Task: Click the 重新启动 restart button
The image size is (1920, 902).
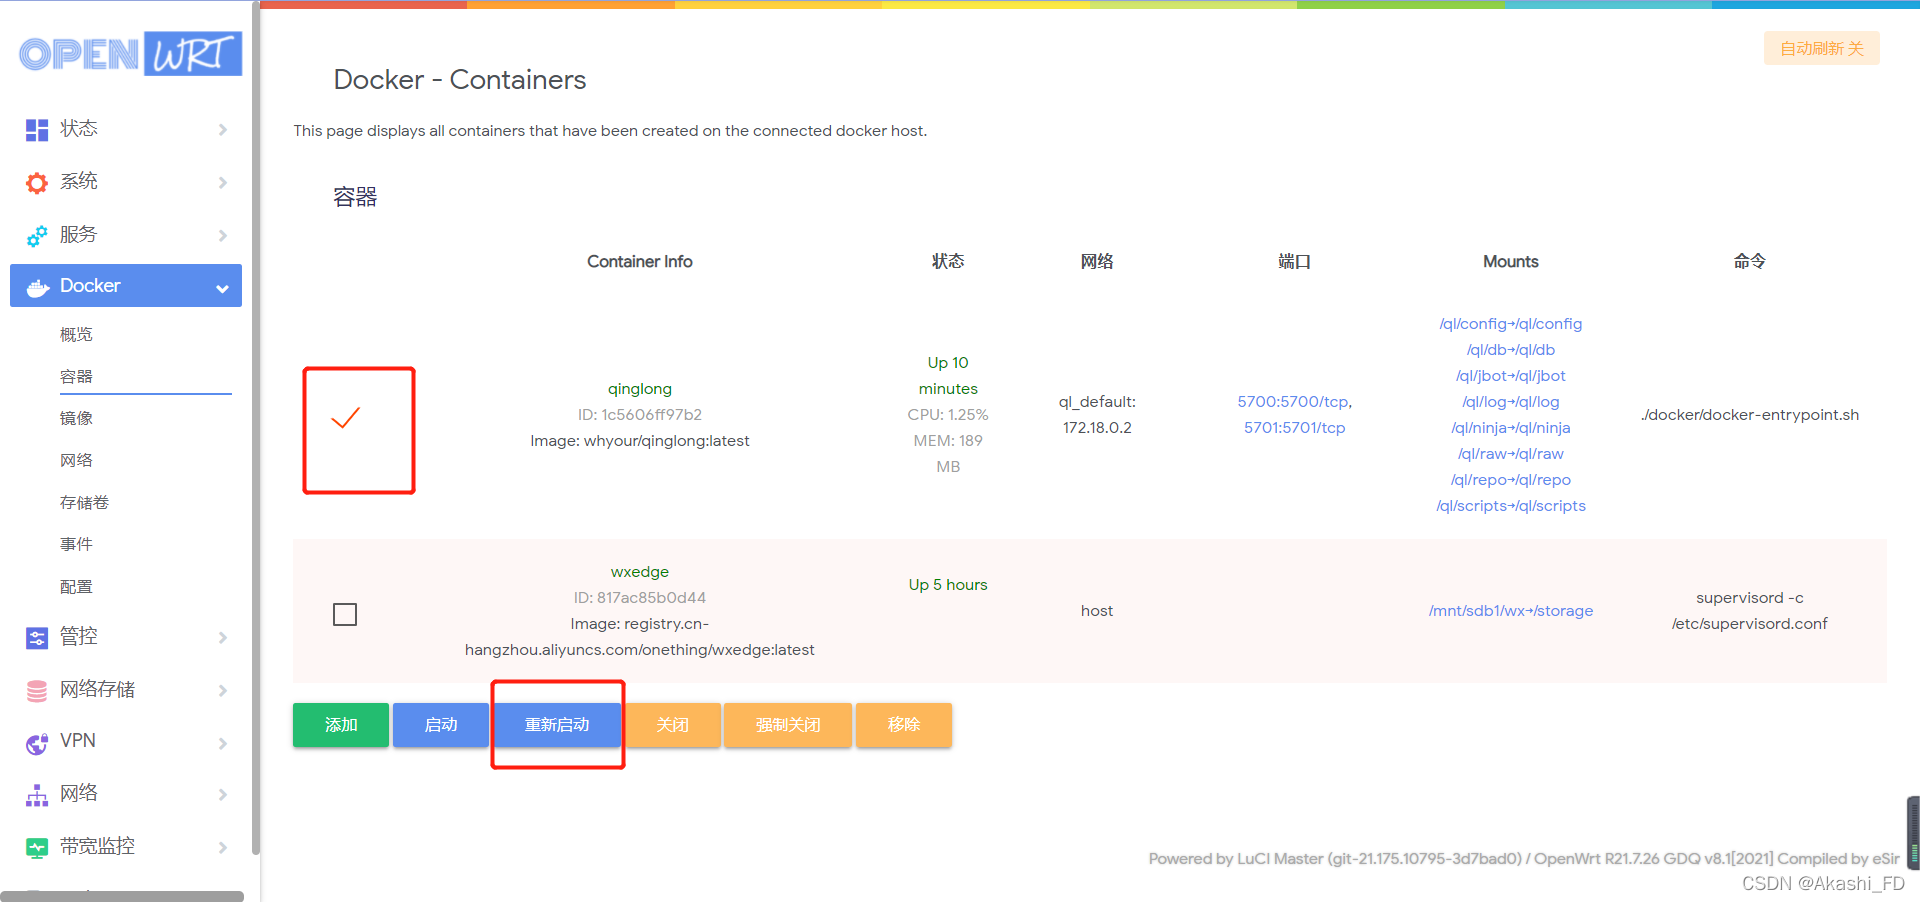Action: tap(557, 724)
